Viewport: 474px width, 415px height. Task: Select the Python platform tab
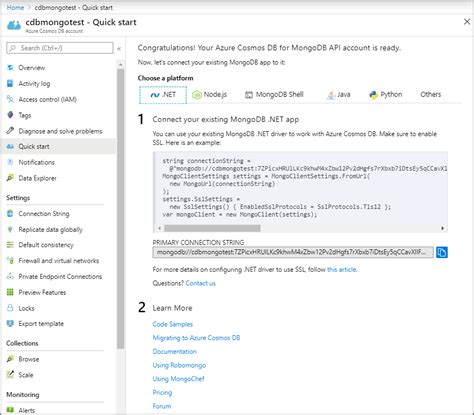[386, 95]
